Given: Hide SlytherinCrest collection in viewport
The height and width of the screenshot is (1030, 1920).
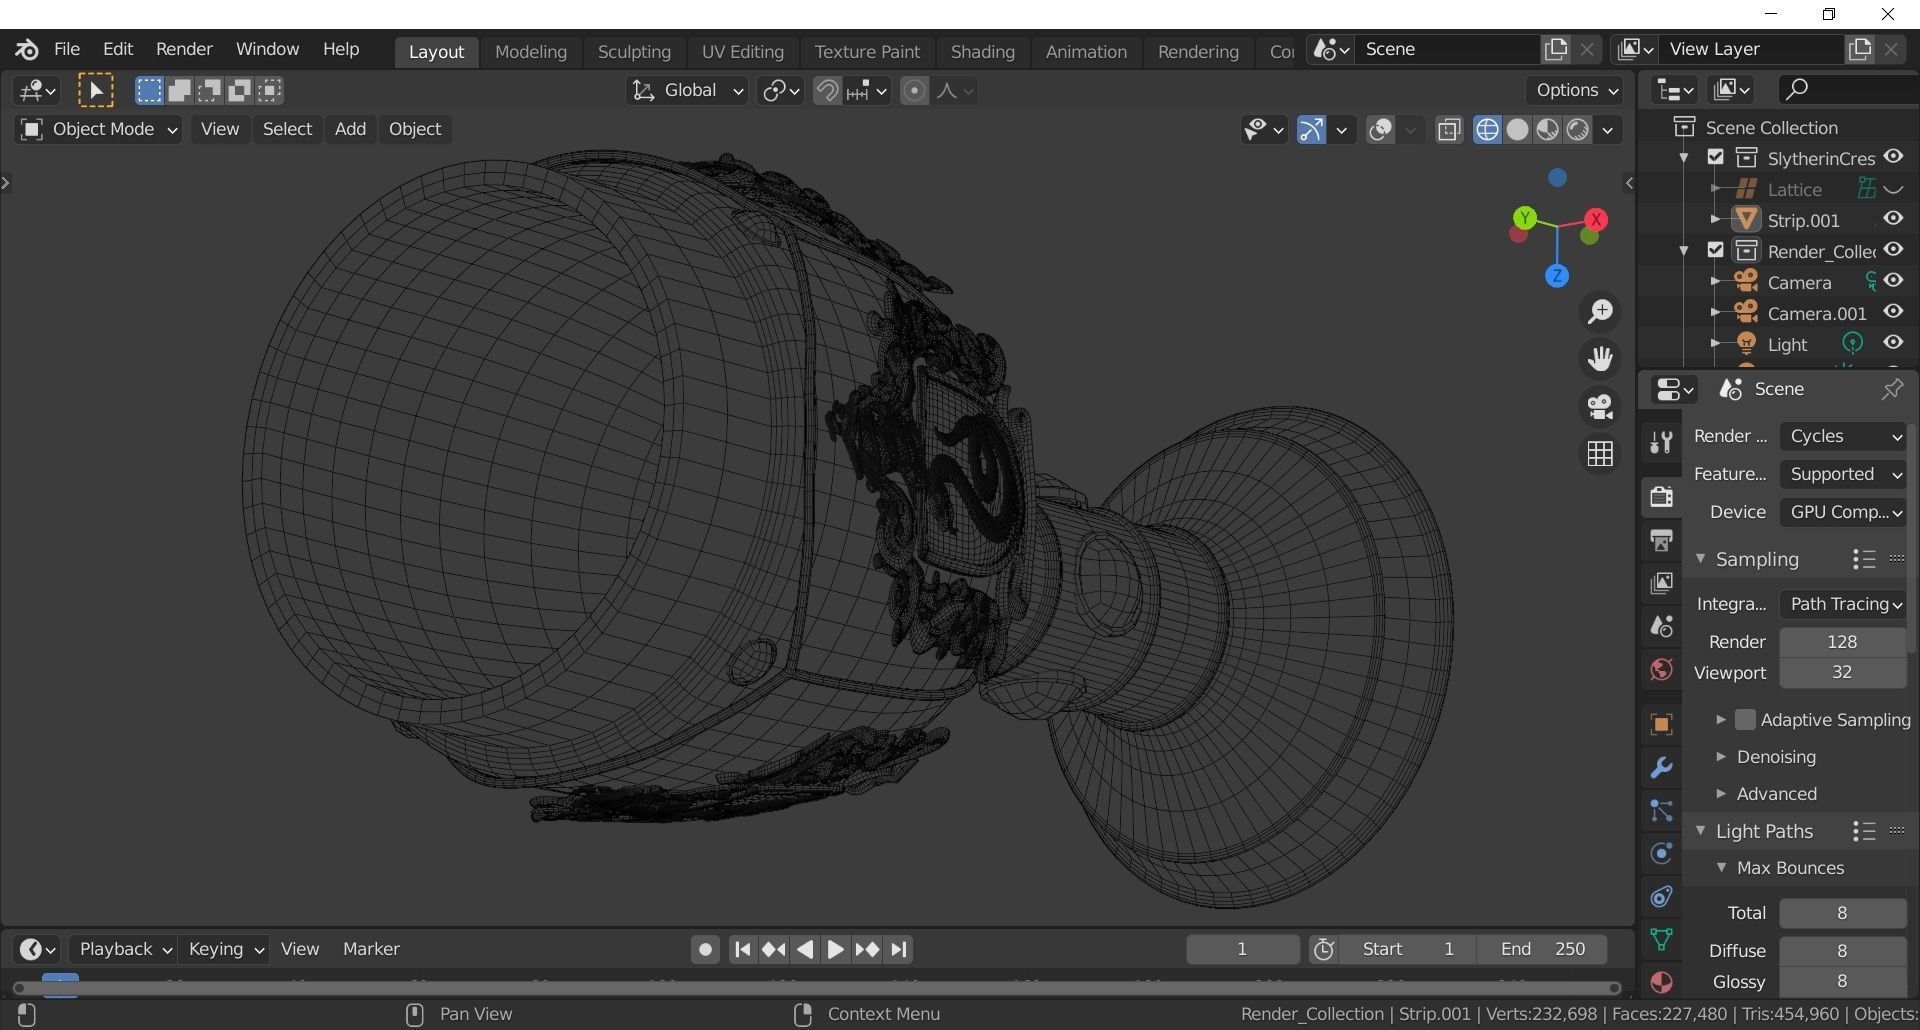Looking at the screenshot, I should point(1894,157).
